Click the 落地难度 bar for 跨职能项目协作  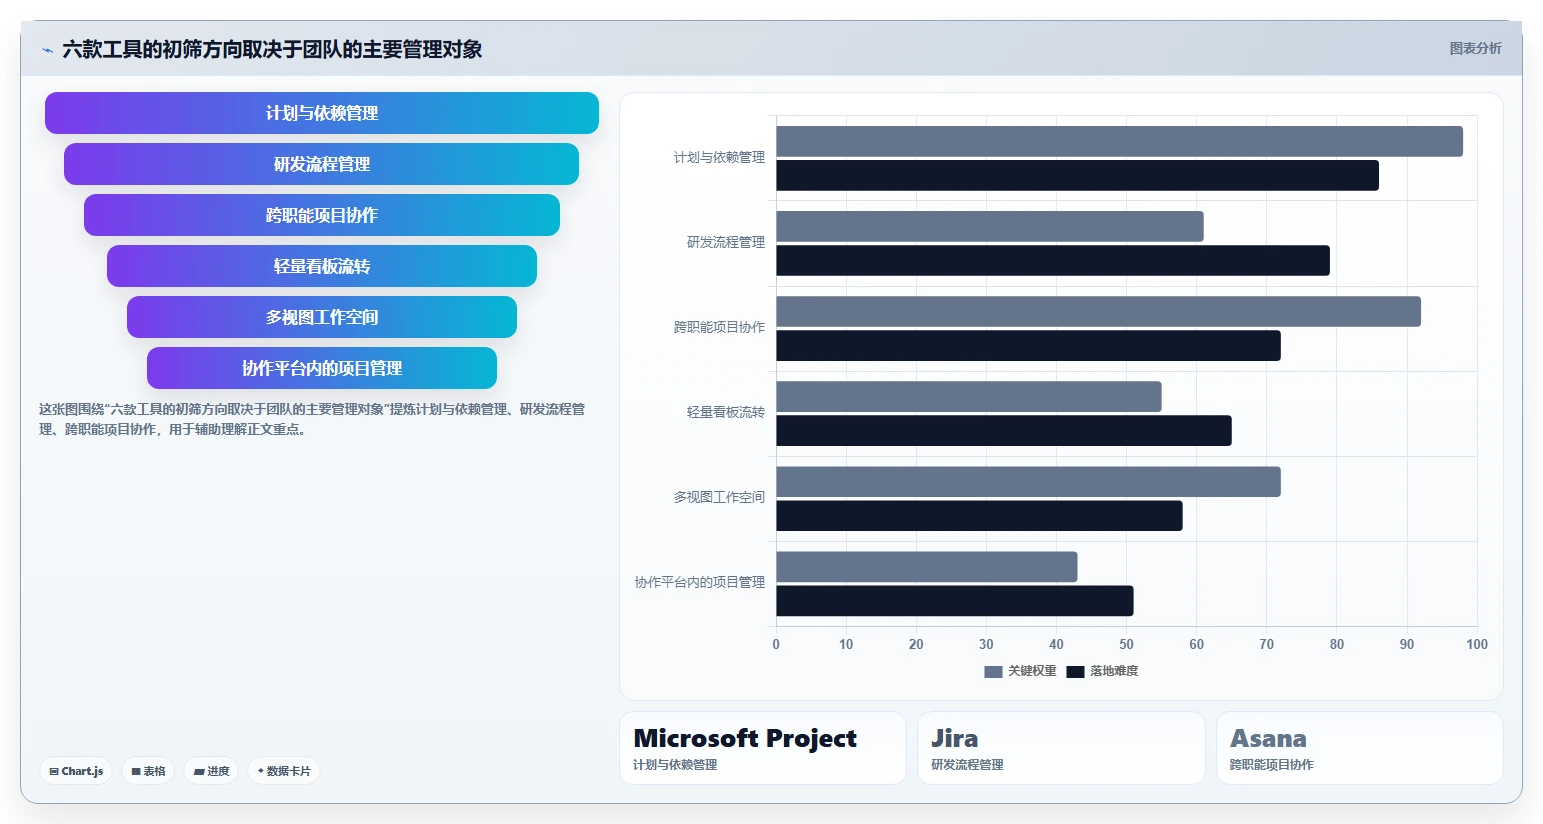[1028, 345]
